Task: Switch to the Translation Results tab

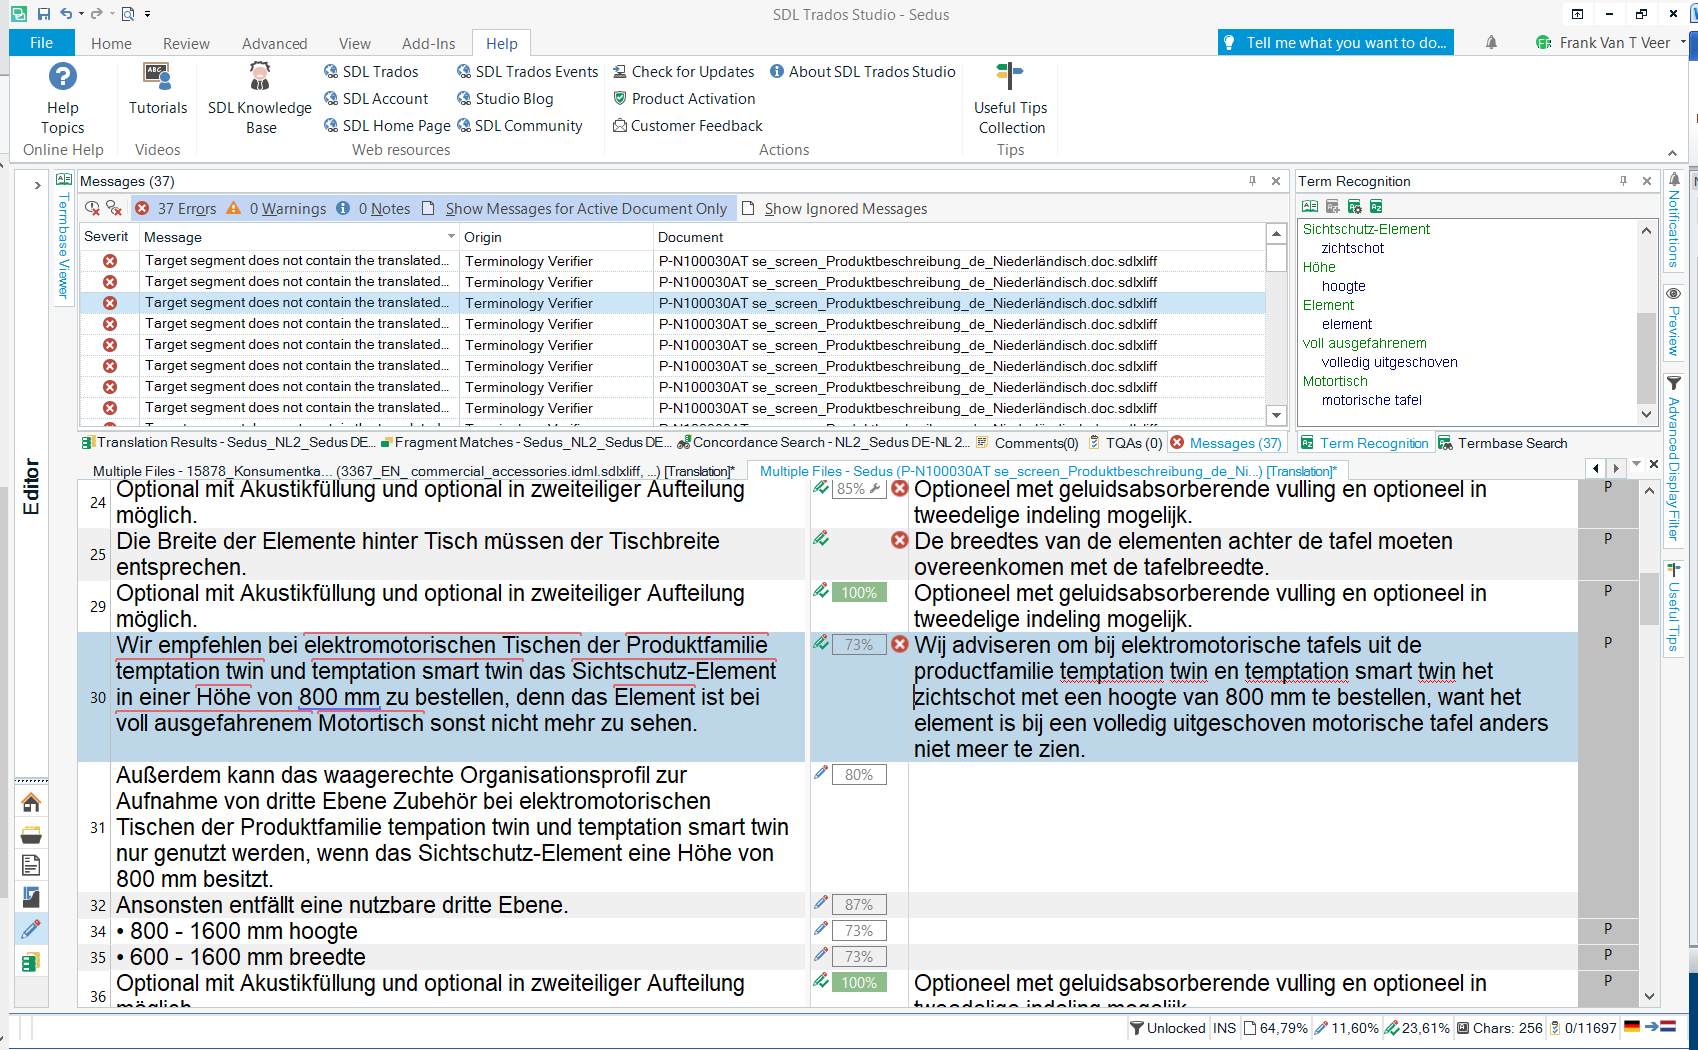Action: click(x=228, y=442)
